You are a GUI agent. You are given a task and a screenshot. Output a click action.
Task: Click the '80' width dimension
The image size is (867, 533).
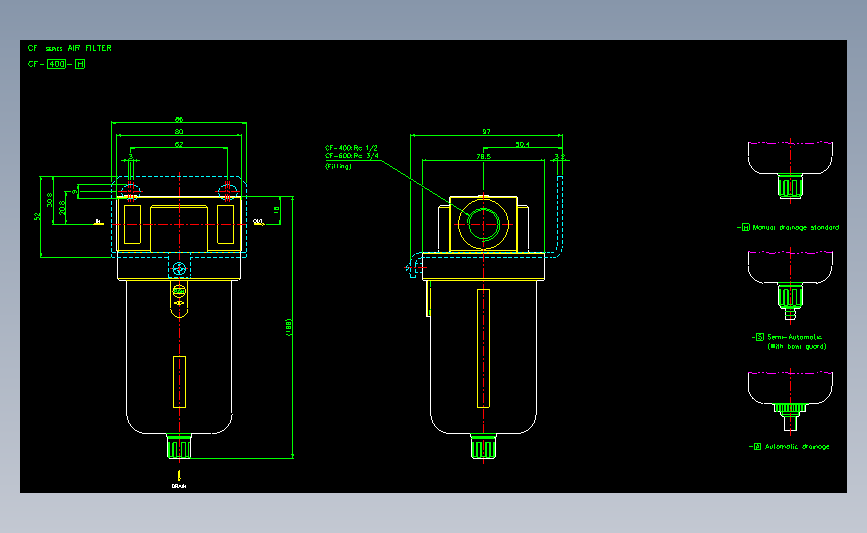tap(179, 132)
